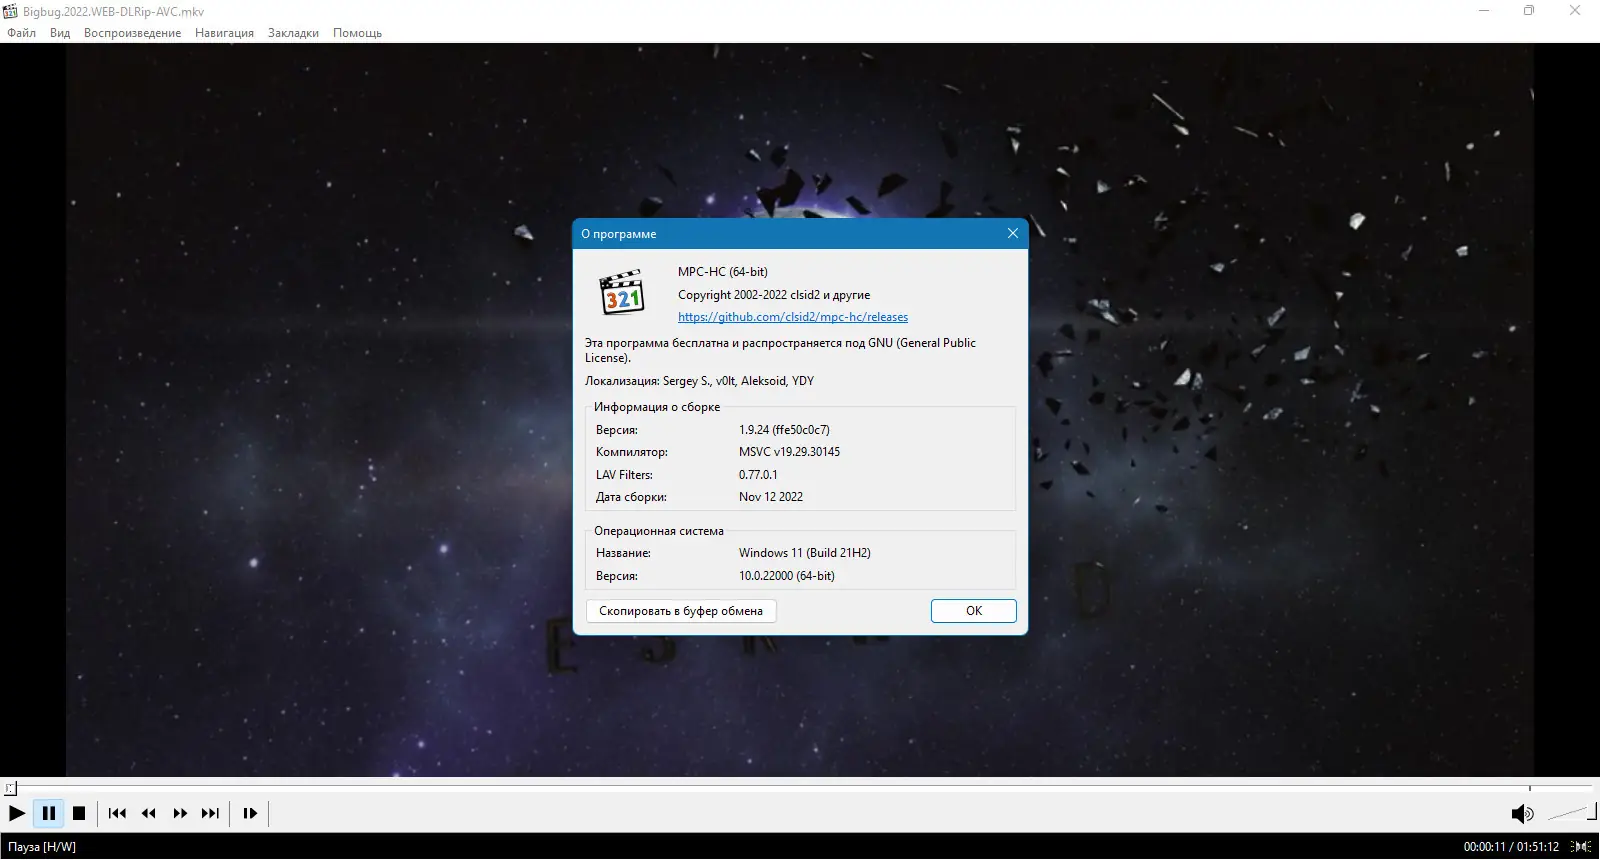Click the volume level slider
The height and width of the screenshot is (860, 1600).
point(1570,813)
